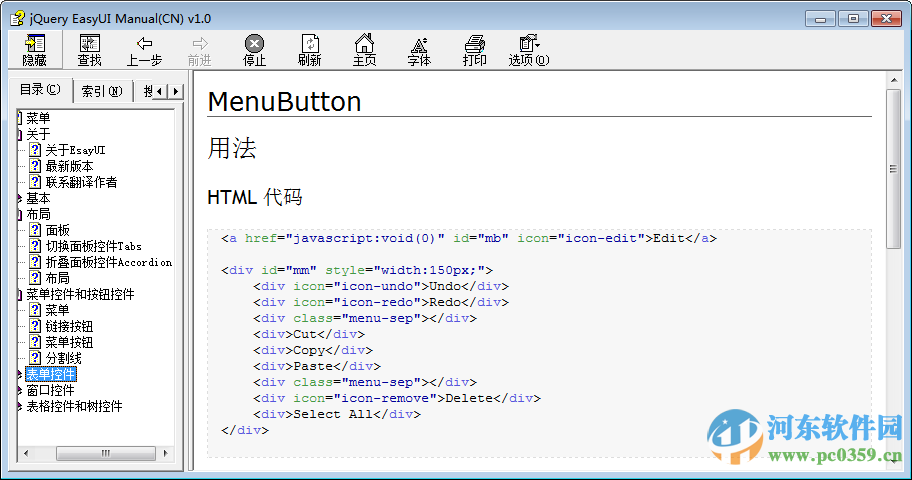Click the MenuButton heading text

point(284,102)
